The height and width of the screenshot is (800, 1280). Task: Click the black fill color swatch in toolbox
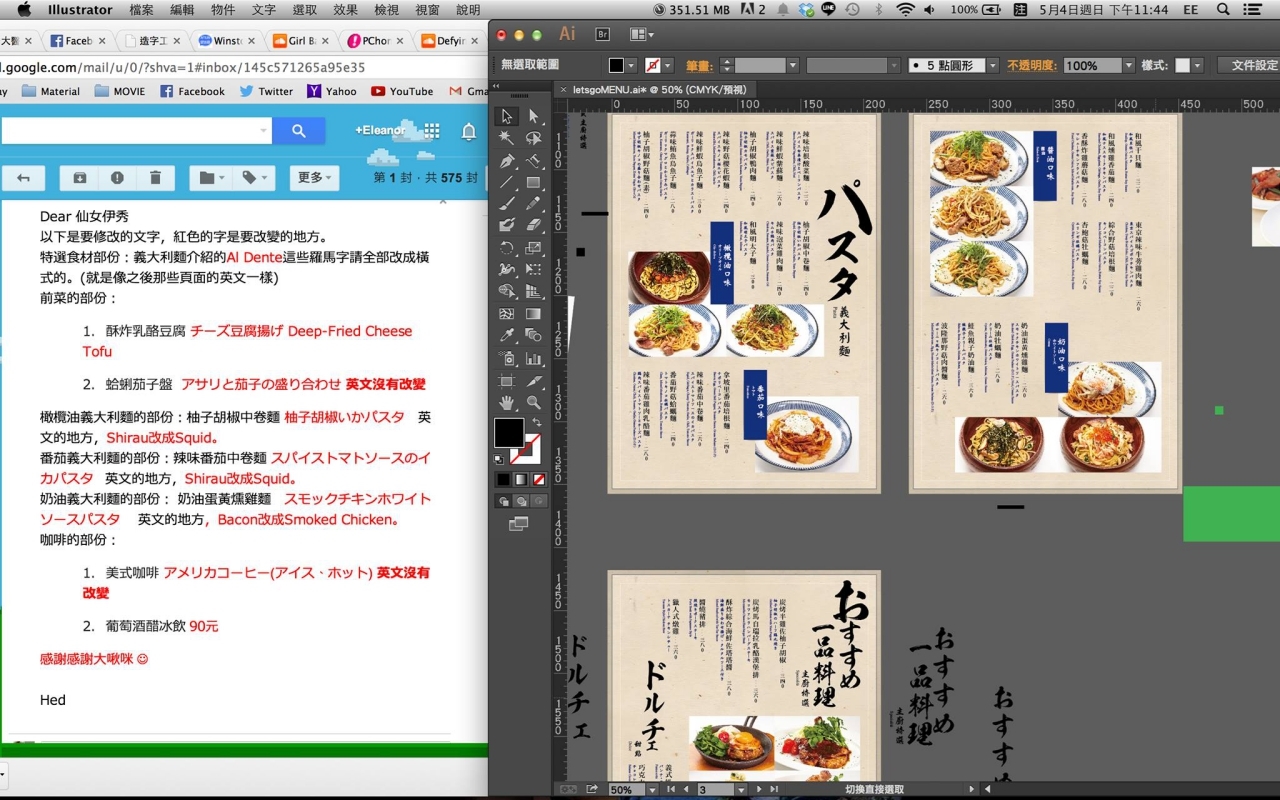pyautogui.click(x=508, y=433)
